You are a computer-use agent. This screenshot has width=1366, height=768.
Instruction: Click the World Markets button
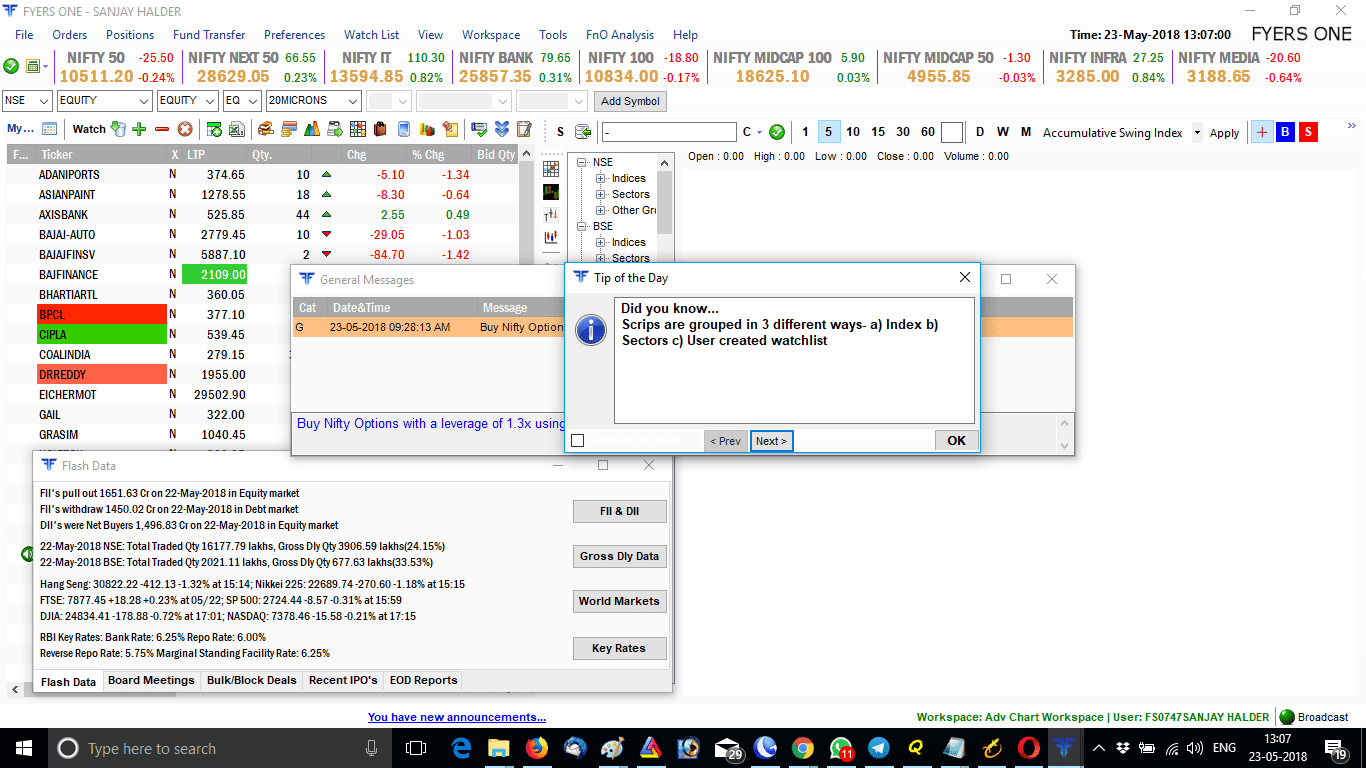click(619, 601)
